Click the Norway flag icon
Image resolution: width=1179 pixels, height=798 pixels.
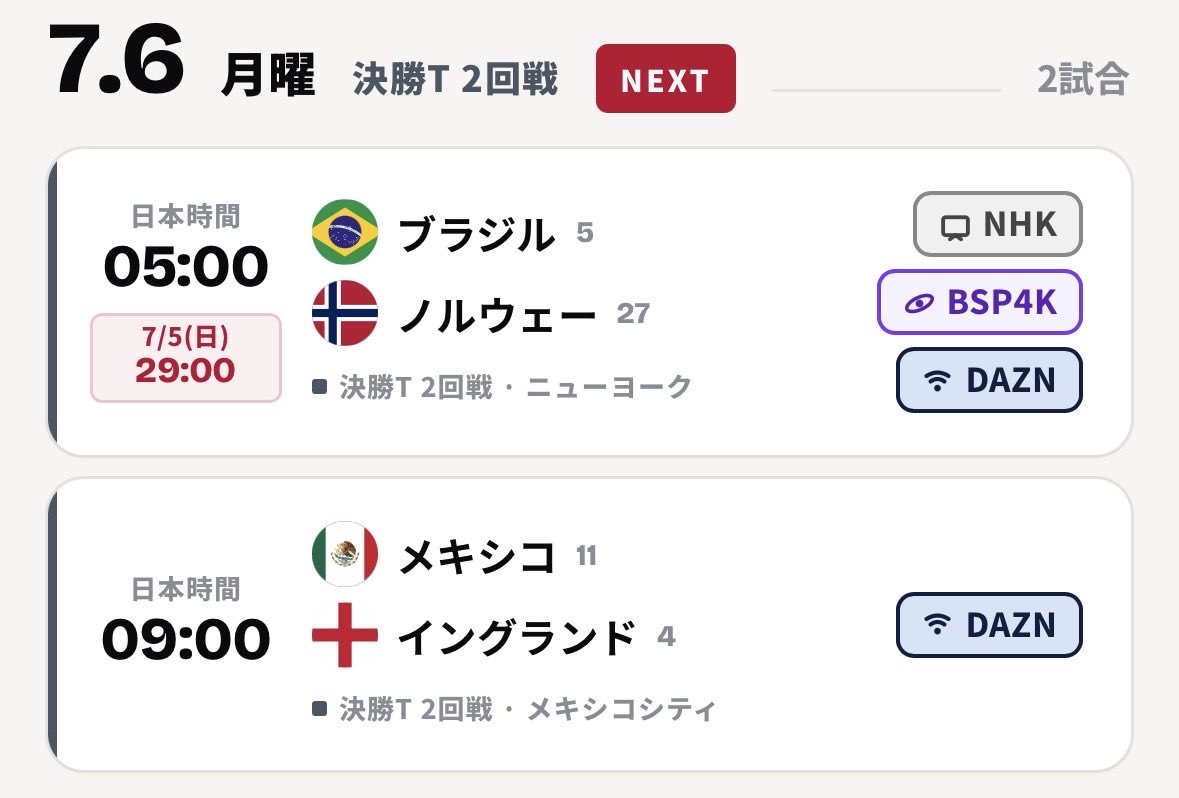[x=344, y=313]
